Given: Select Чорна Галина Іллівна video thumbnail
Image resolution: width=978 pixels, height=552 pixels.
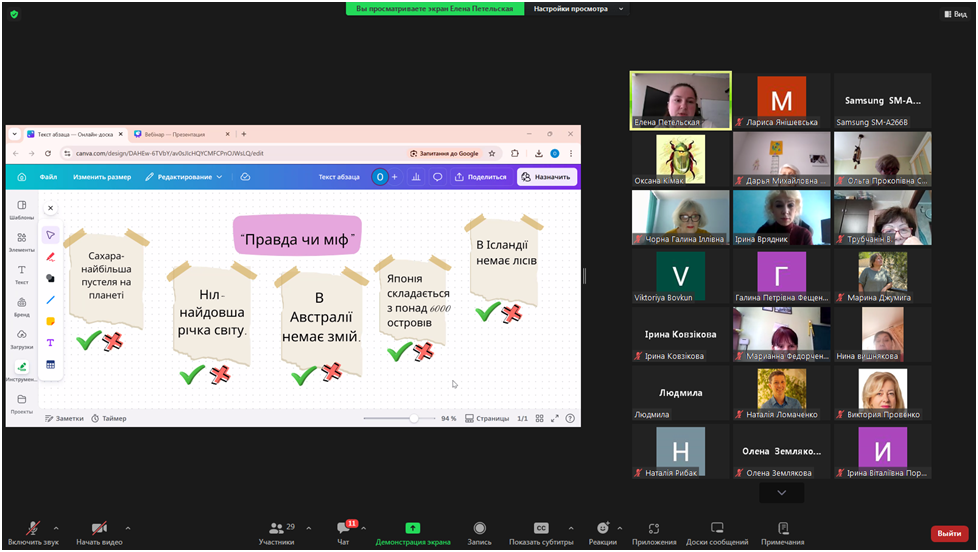Looking at the screenshot, I should pyautogui.click(x=680, y=218).
